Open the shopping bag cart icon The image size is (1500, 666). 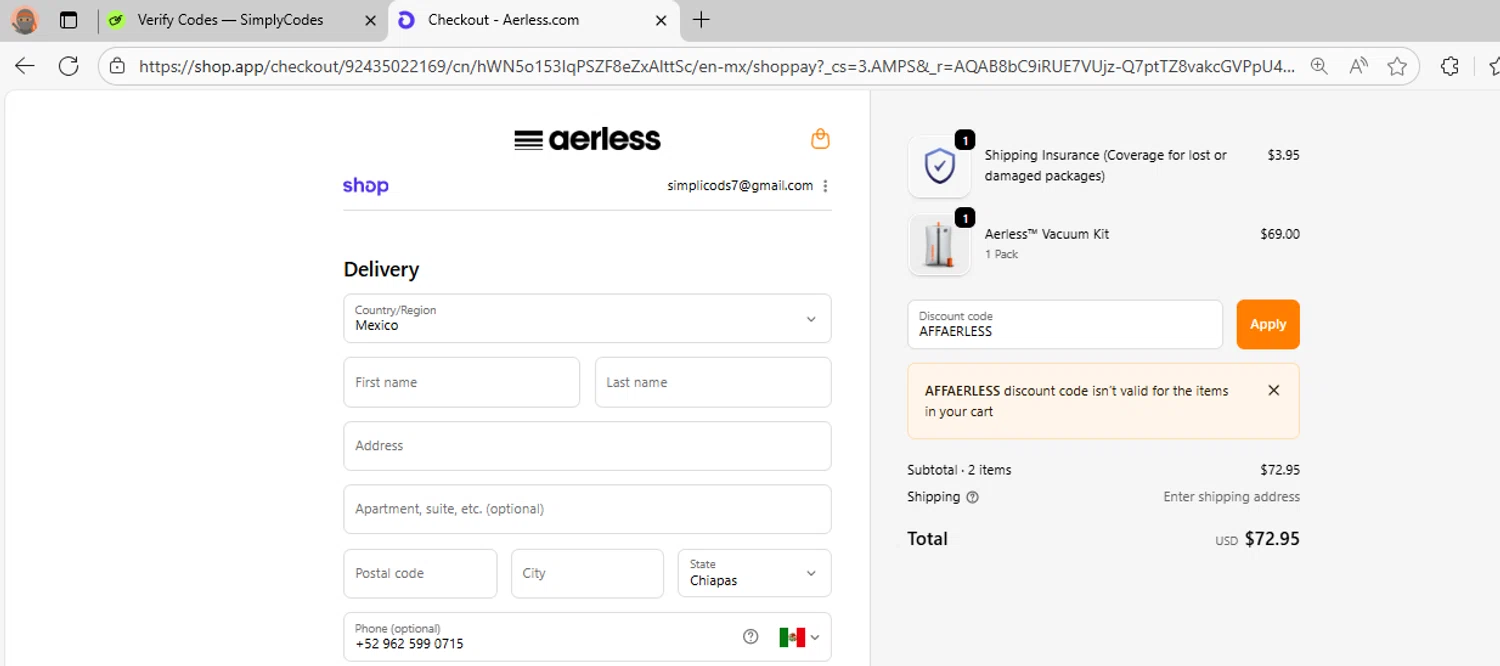coord(820,139)
